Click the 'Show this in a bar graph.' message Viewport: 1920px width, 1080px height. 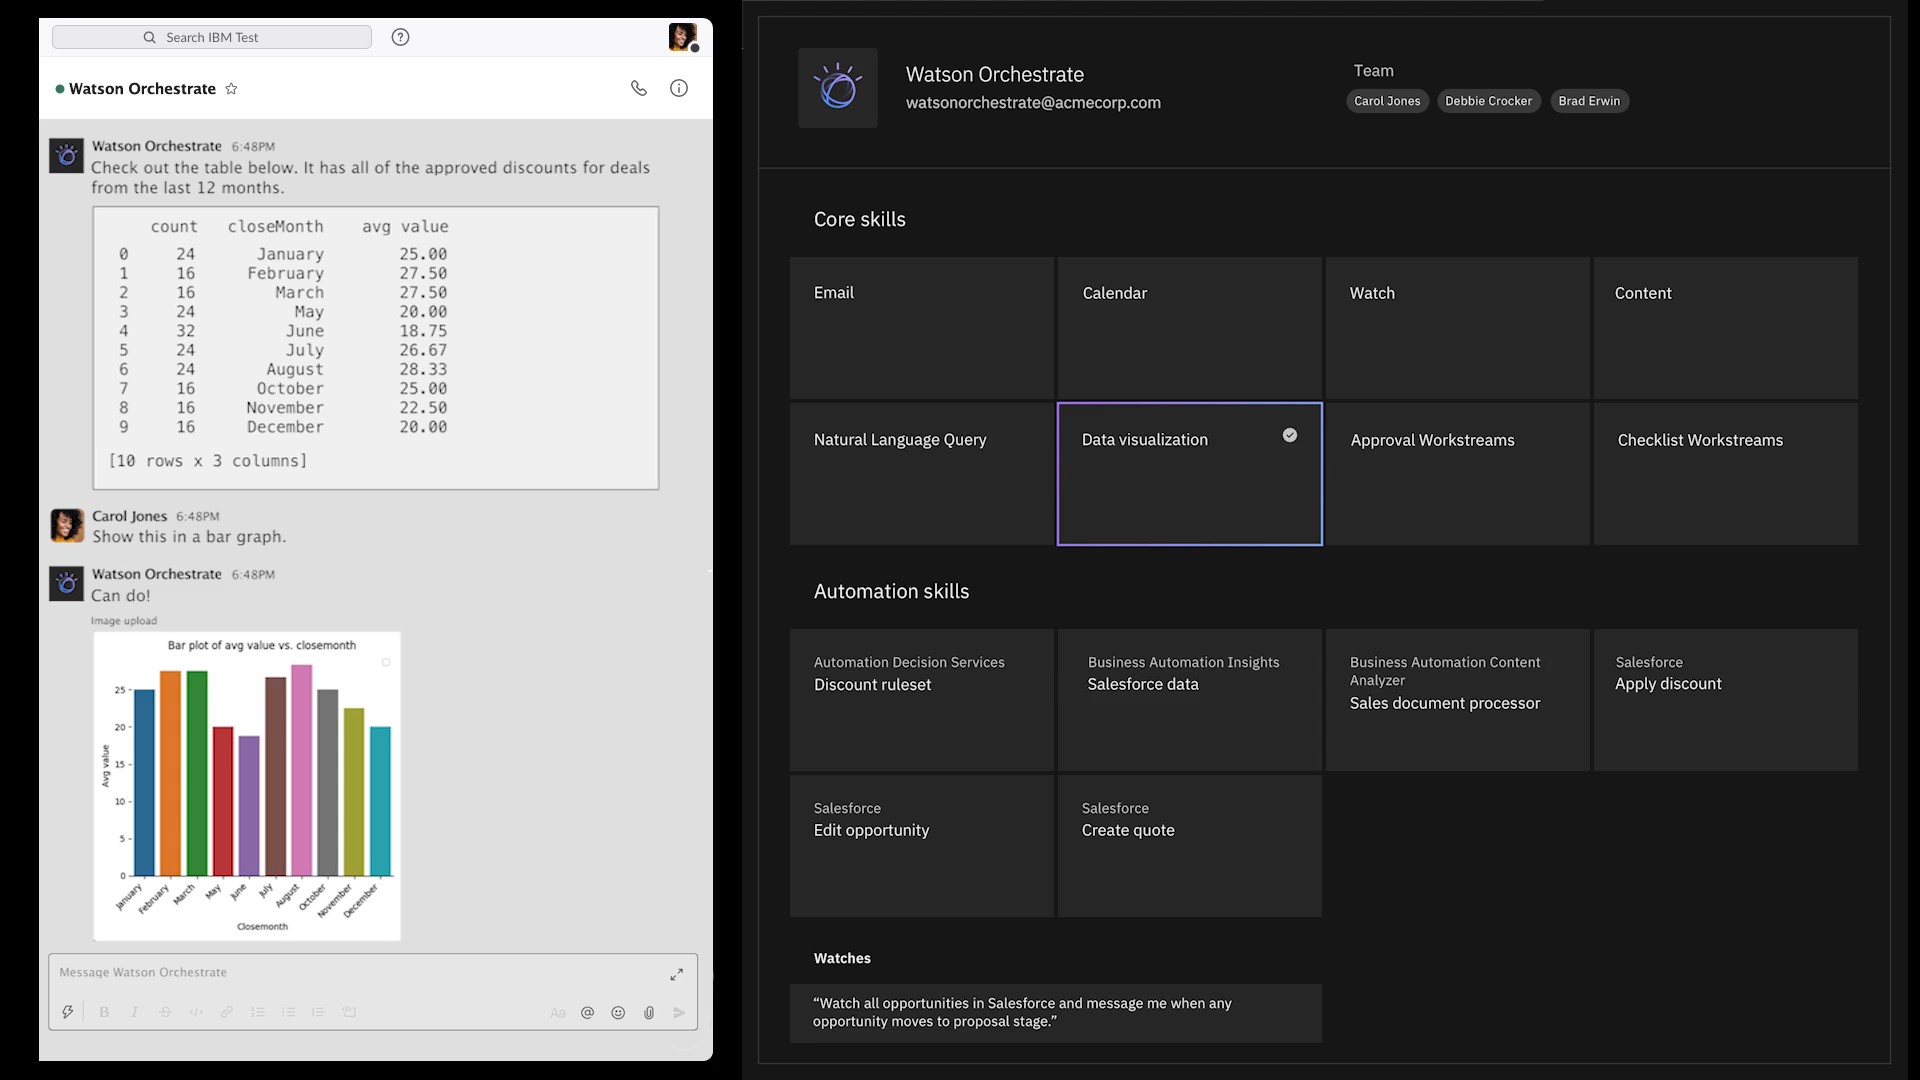(x=189, y=537)
